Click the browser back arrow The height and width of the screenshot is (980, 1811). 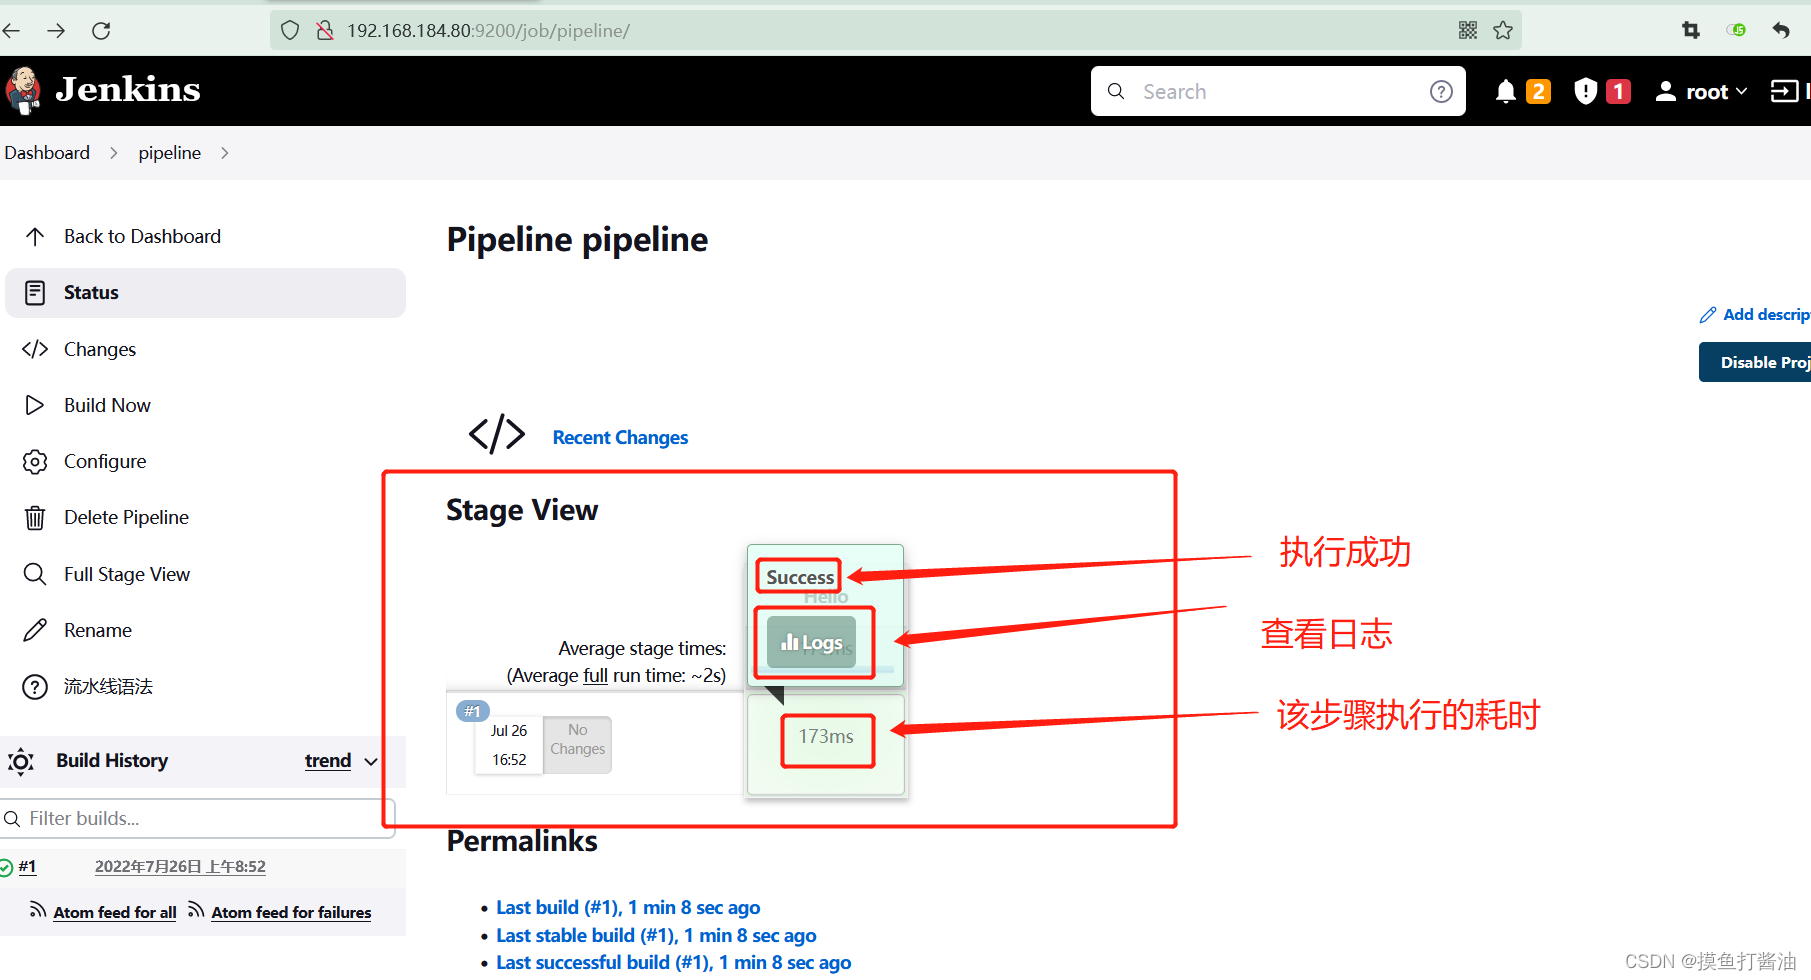[12, 31]
